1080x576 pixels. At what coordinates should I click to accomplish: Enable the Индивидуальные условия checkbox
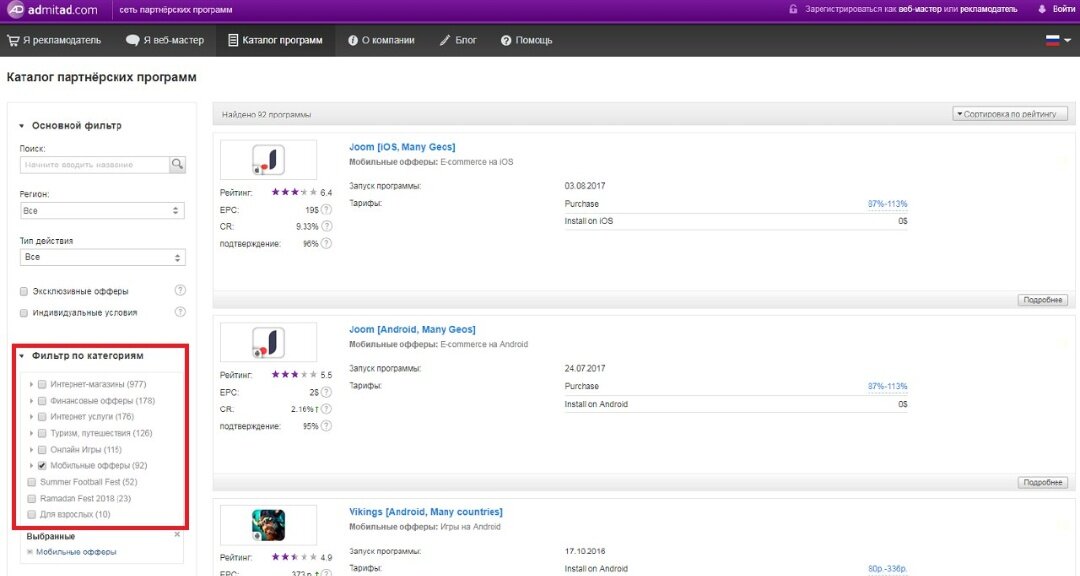point(24,313)
